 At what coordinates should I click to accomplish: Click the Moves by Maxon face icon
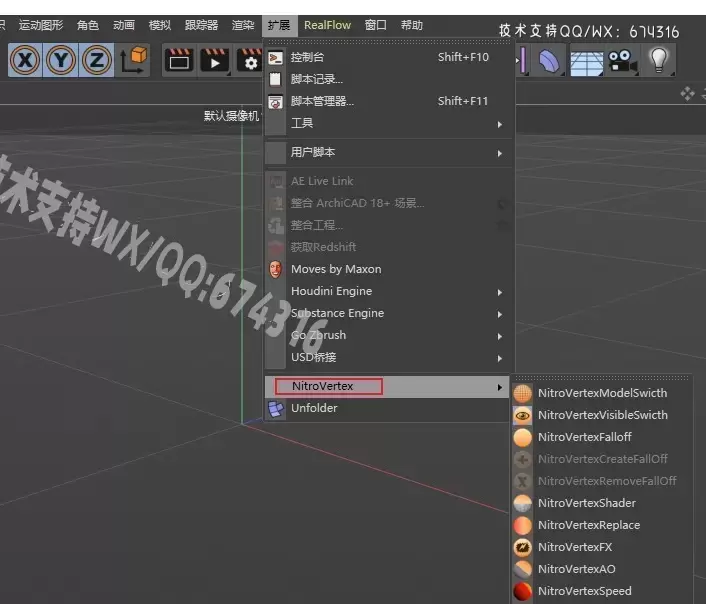[276, 269]
